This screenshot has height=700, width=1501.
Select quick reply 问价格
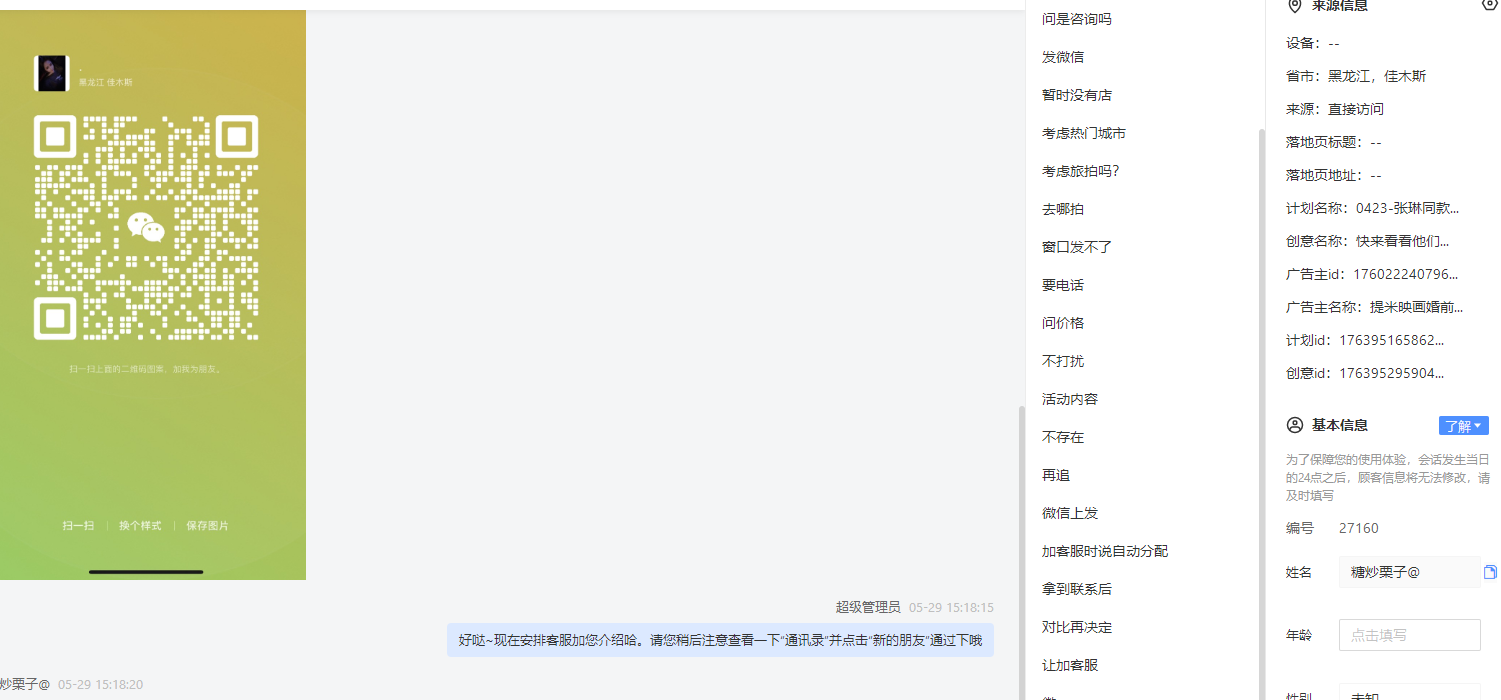[1063, 323]
